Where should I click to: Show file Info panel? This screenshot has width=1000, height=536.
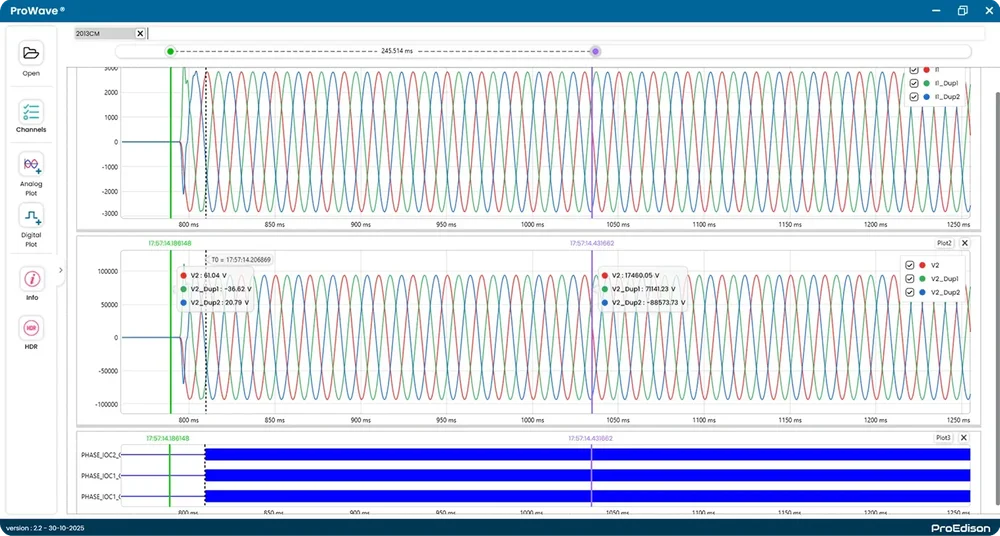[x=31, y=278]
